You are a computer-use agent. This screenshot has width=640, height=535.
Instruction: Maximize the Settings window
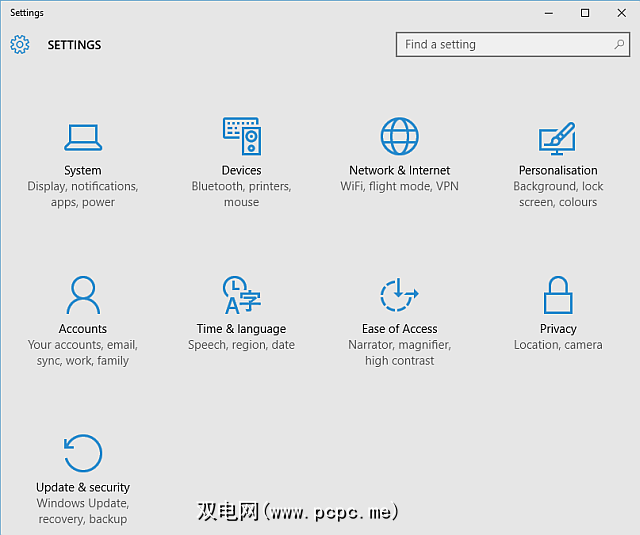pos(585,13)
